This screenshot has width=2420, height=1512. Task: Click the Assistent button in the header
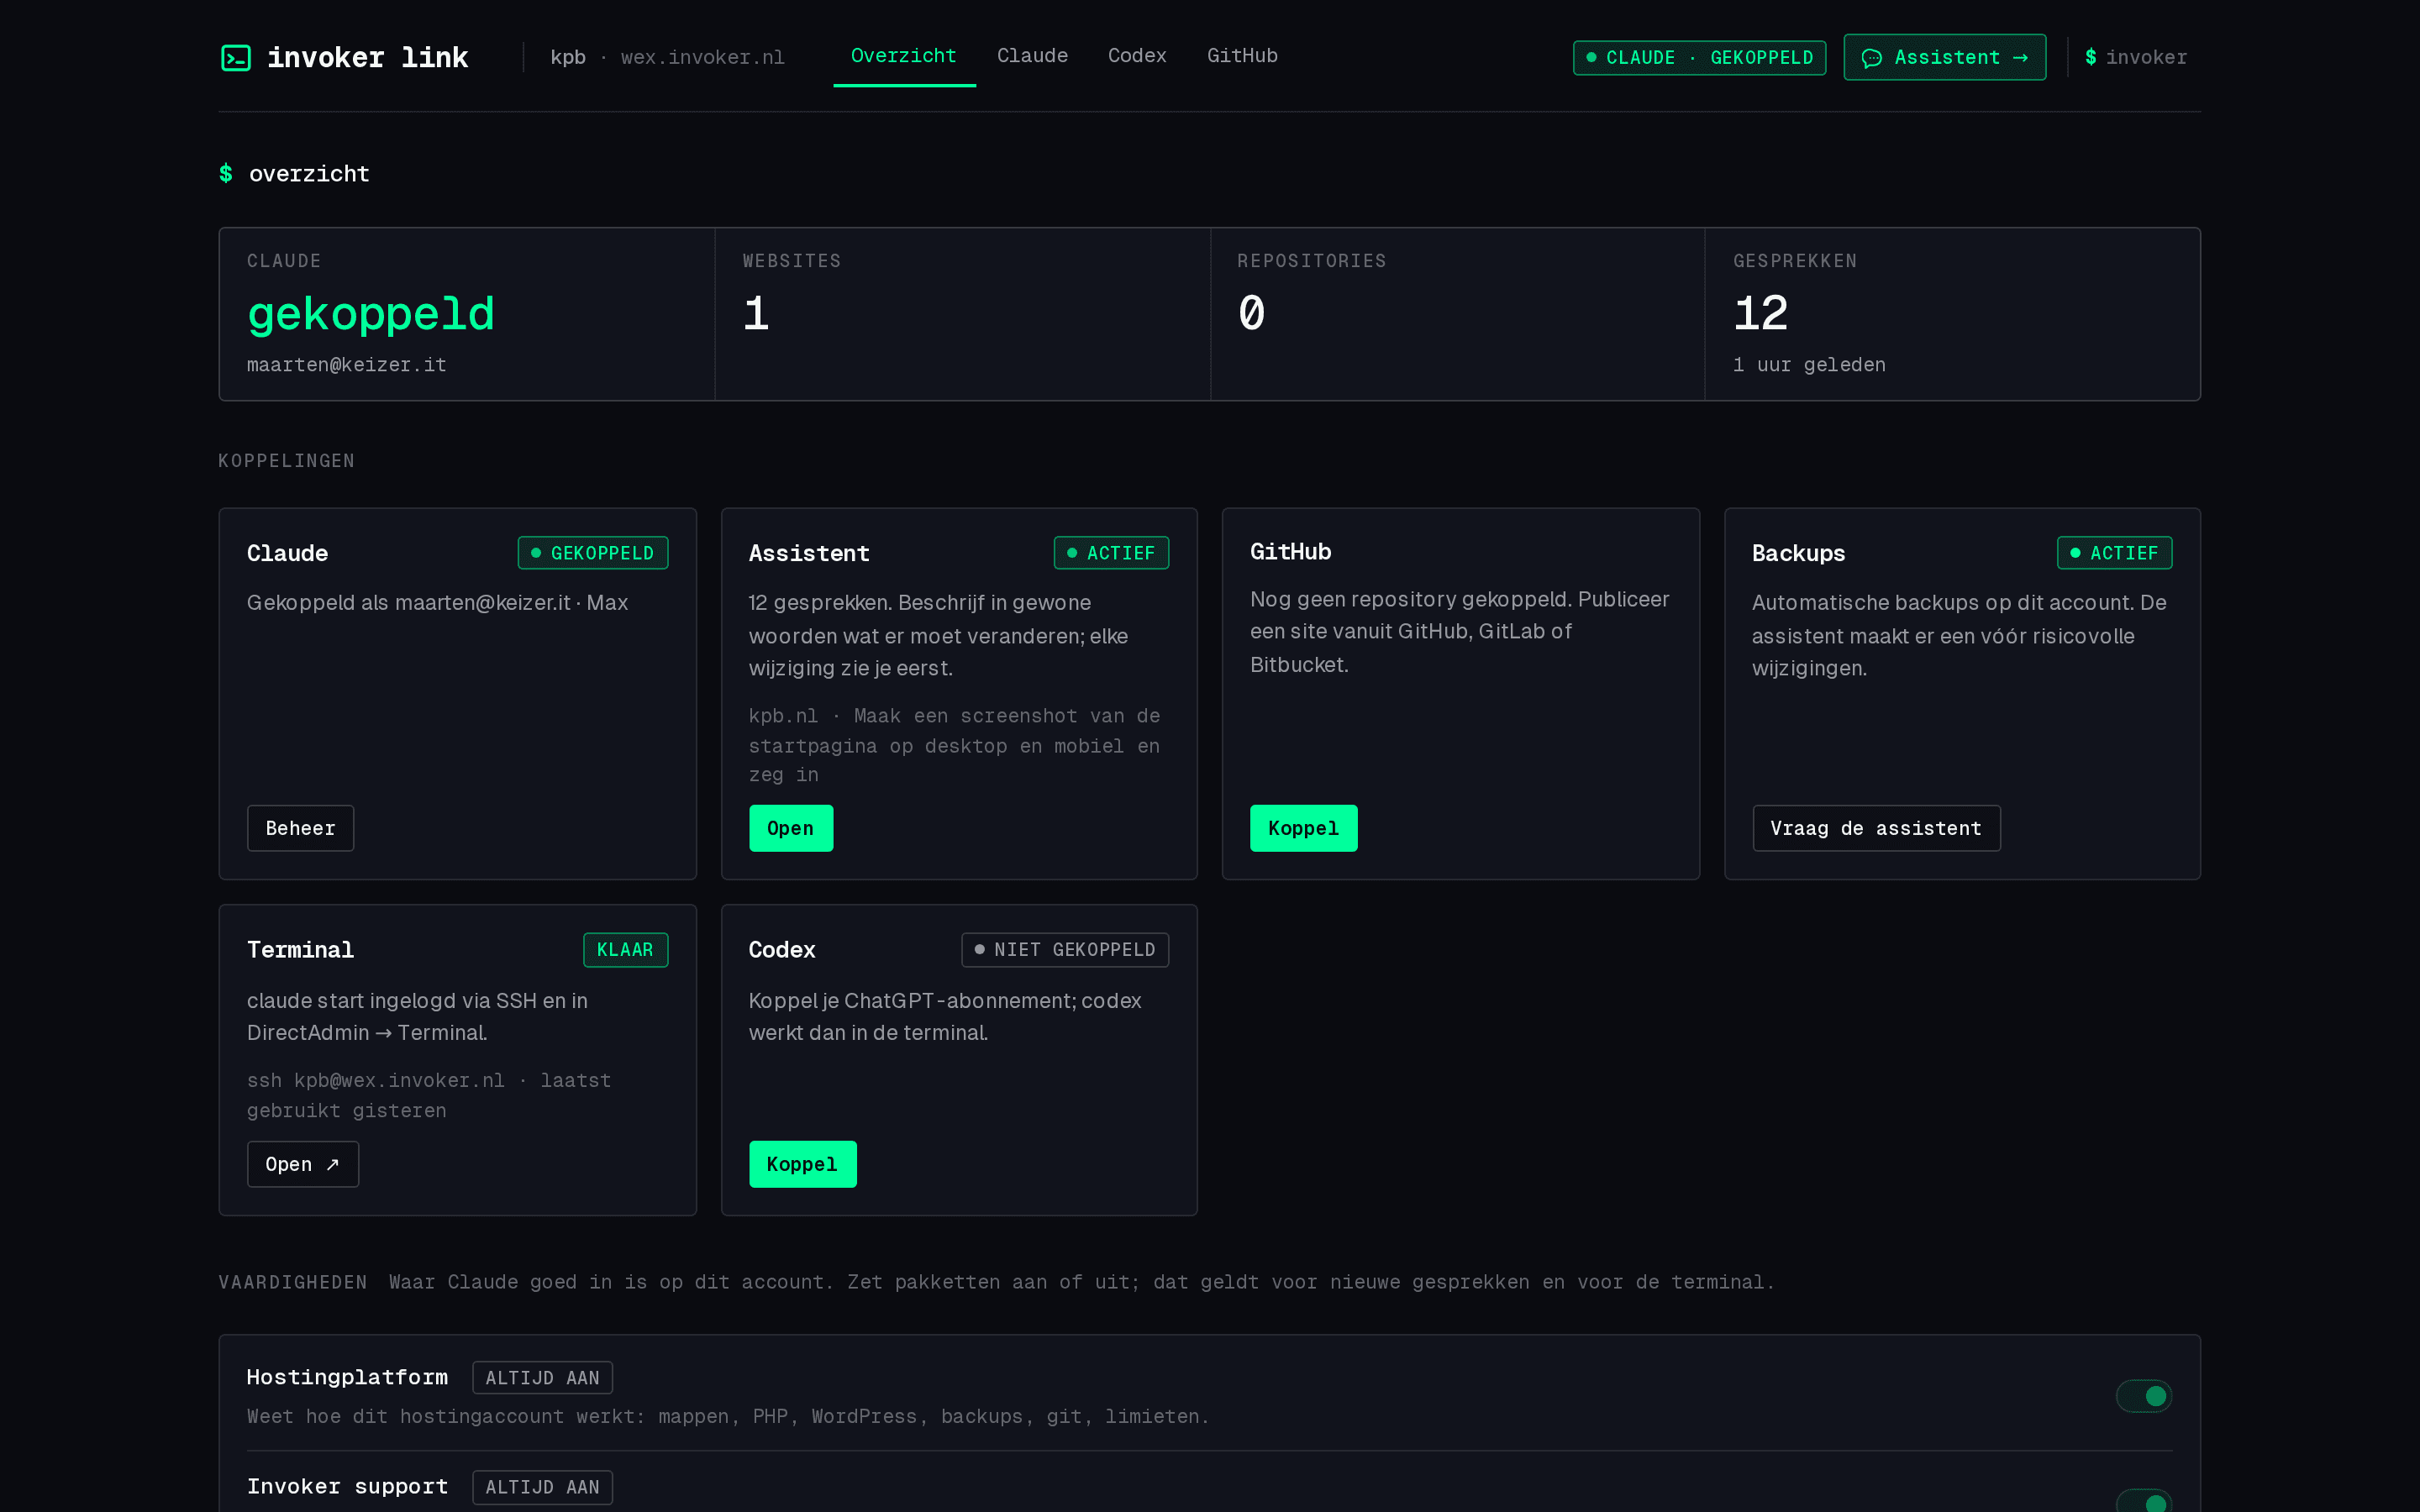point(1944,58)
